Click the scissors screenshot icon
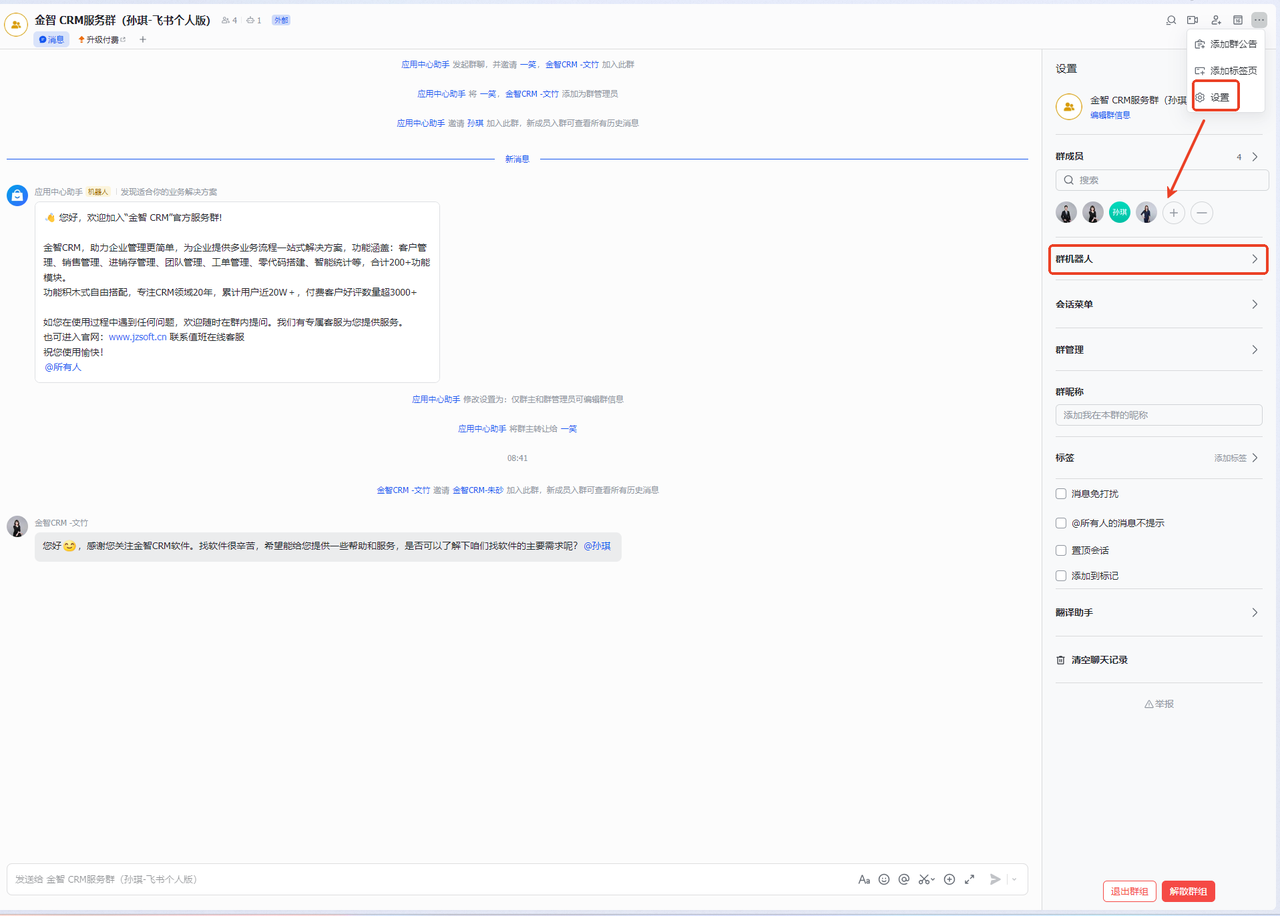 (x=923, y=879)
